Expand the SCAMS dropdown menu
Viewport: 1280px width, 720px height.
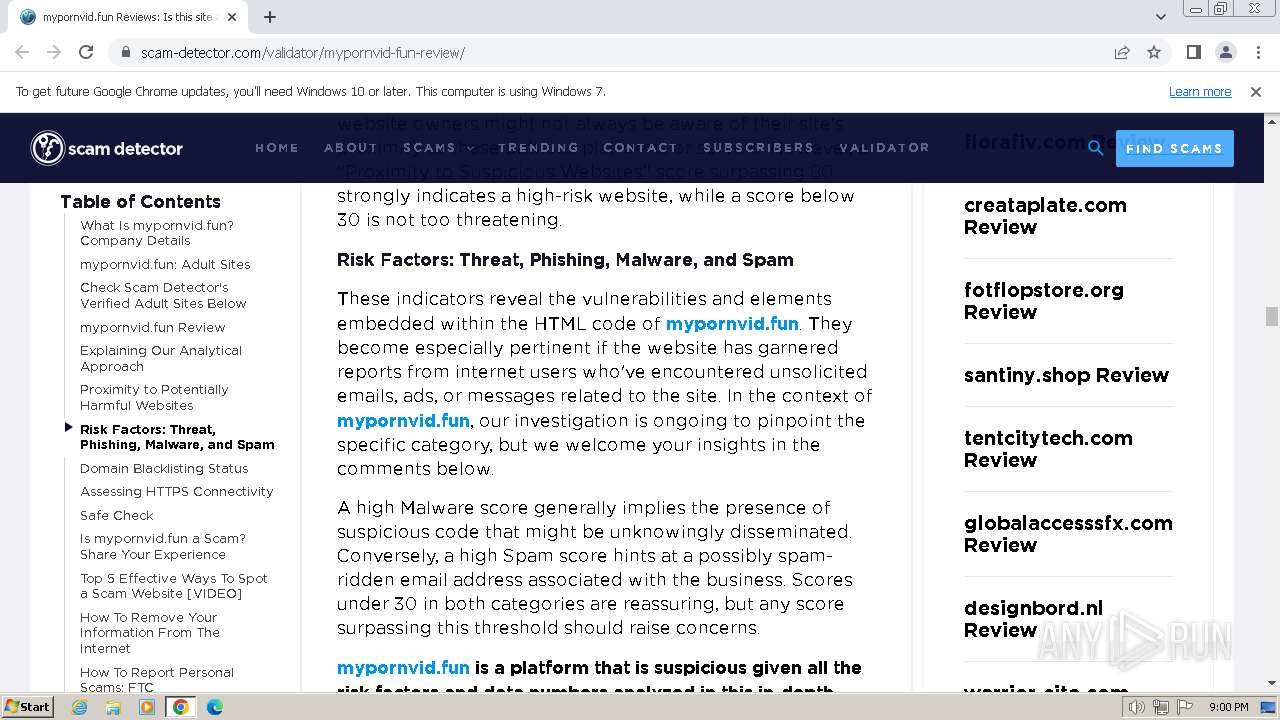pyautogui.click(x=438, y=148)
